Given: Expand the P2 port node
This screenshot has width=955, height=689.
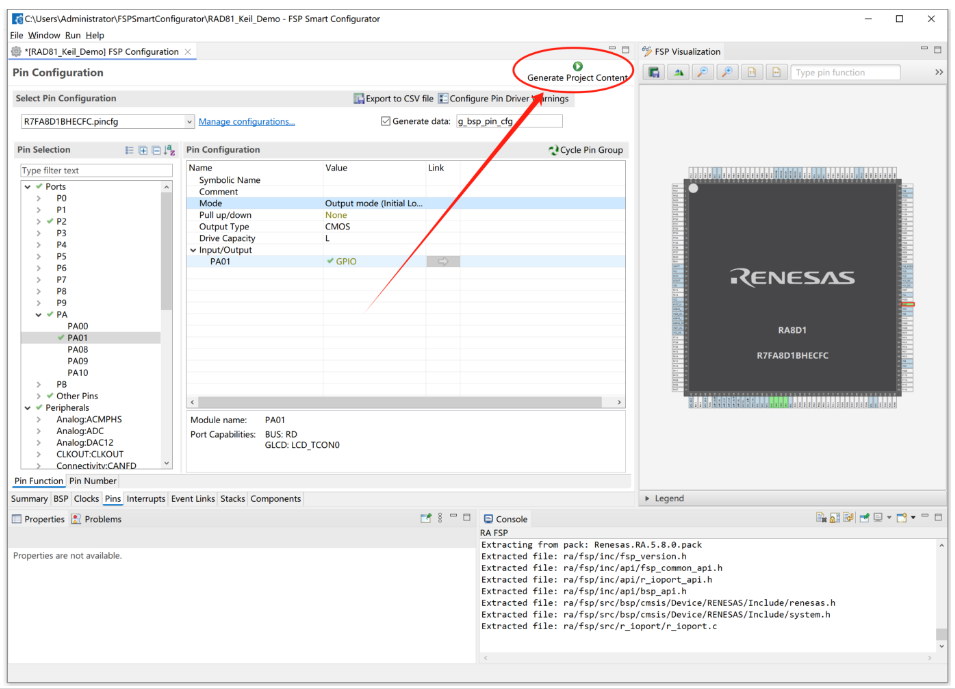Looking at the screenshot, I should [x=39, y=221].
